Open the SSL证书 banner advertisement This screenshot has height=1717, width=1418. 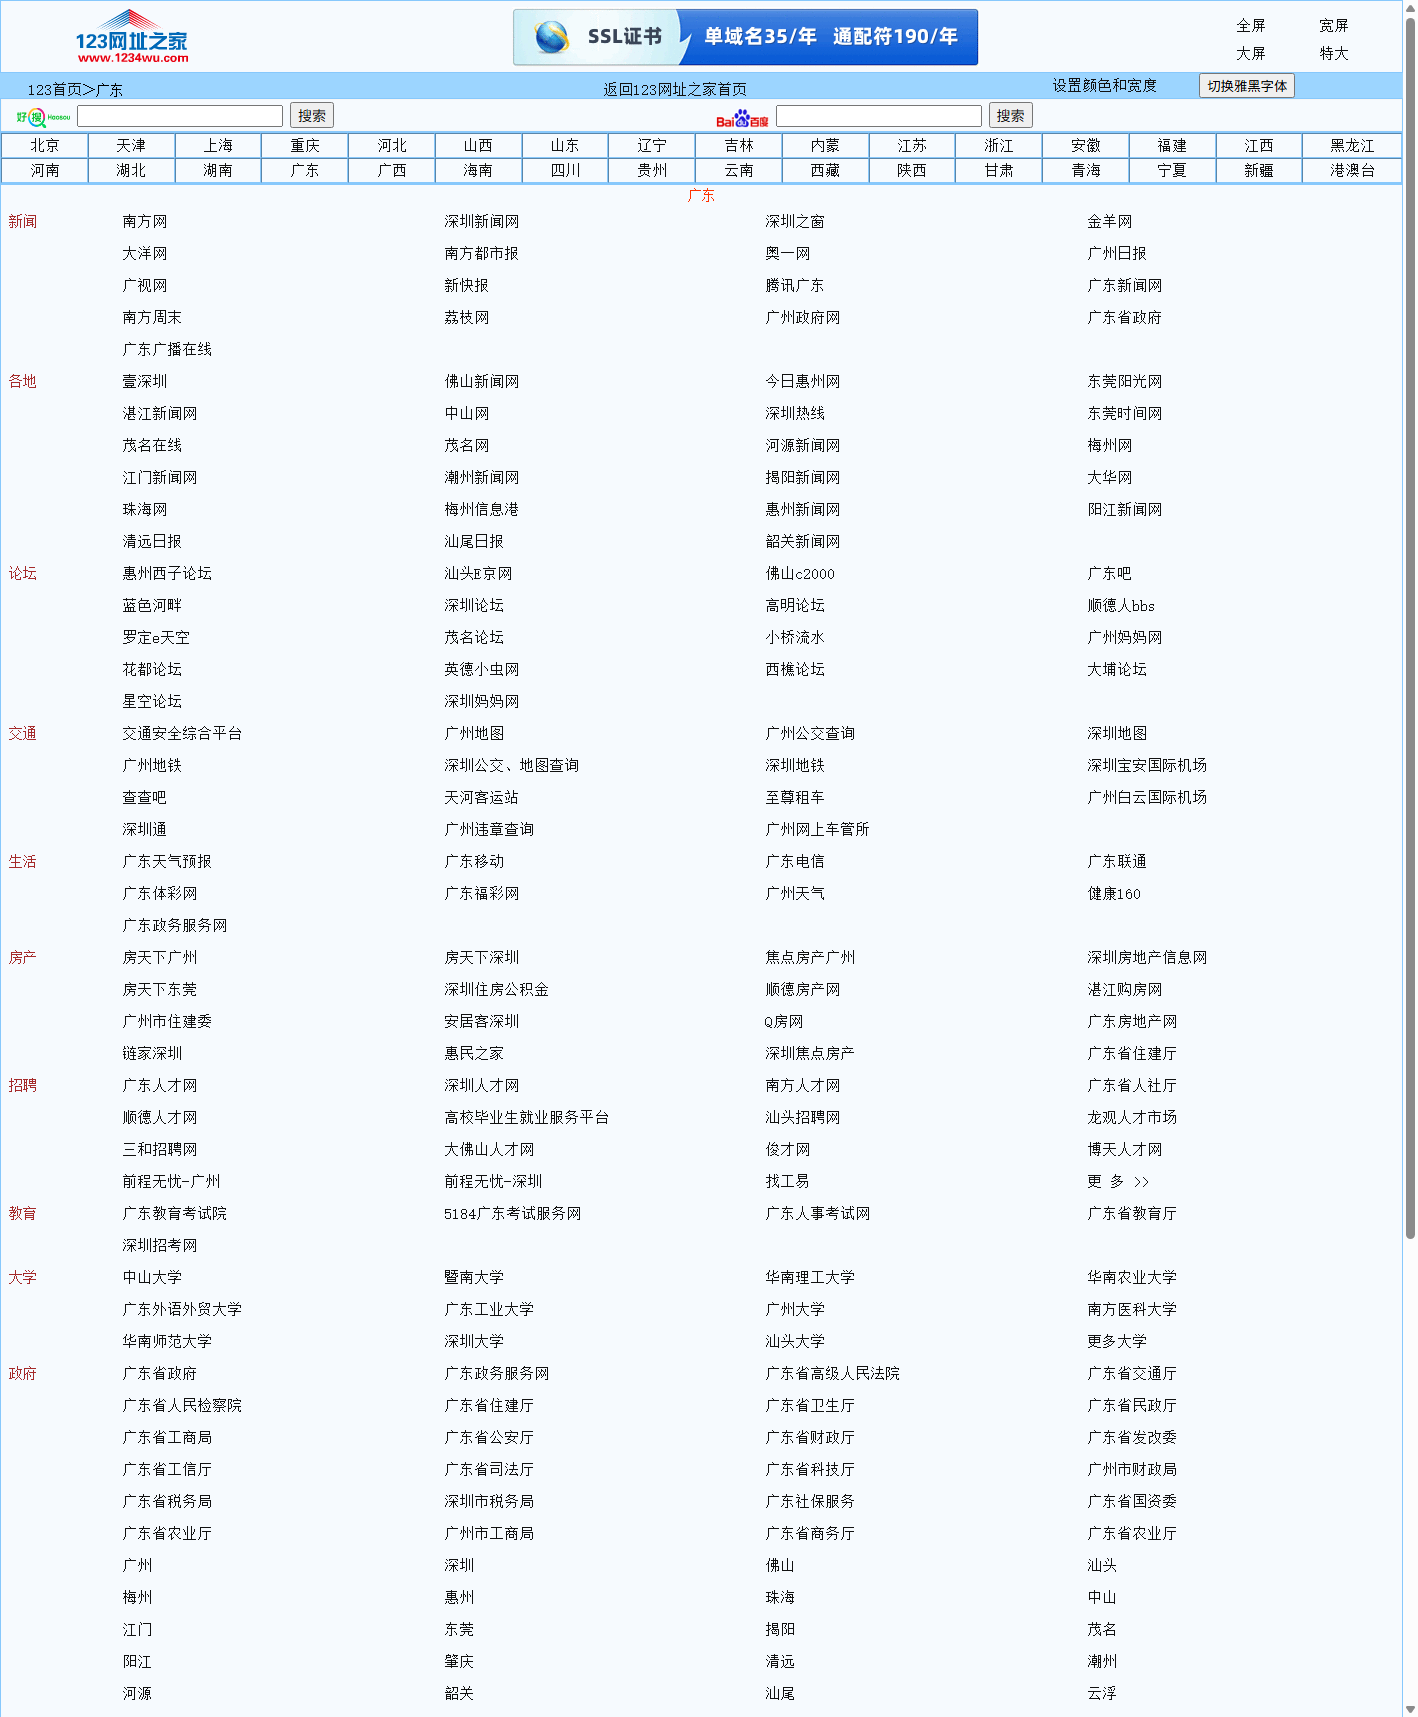[x=745, y=38]
